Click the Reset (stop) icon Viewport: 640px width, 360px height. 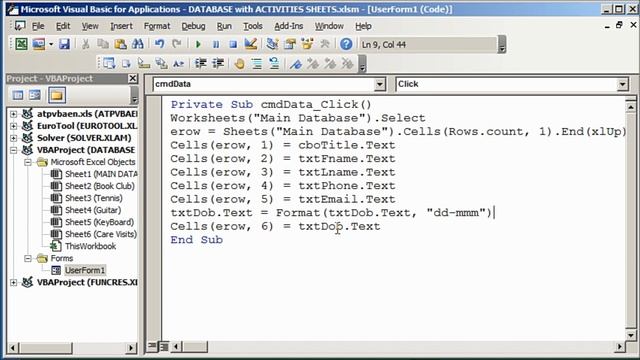(233, 44)
